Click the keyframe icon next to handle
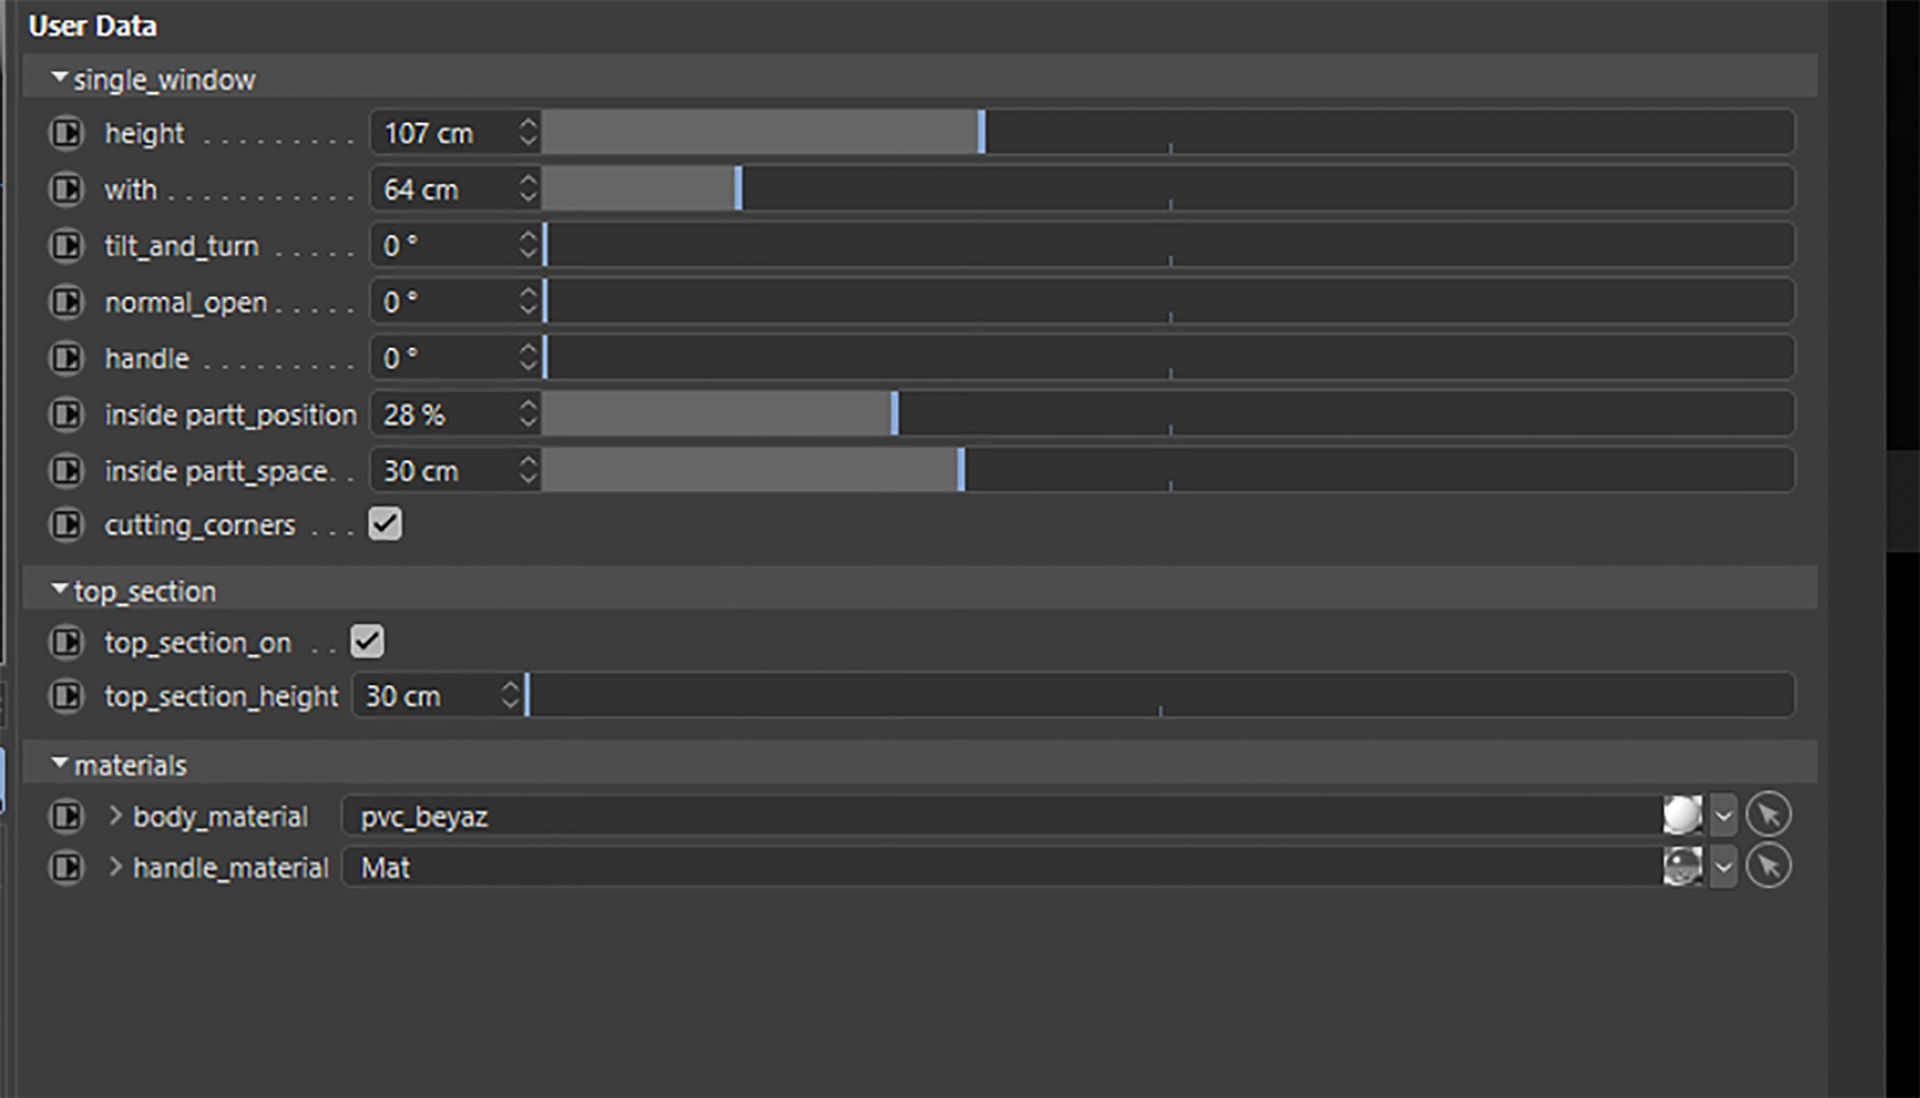 (66, 358)
